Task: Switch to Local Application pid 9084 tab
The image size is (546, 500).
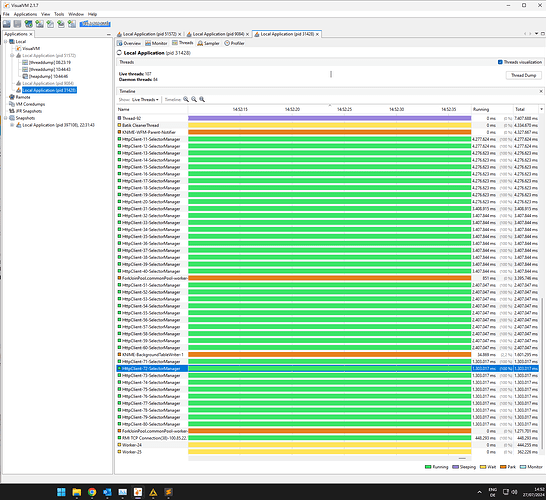Action: (x=218, y=34)
